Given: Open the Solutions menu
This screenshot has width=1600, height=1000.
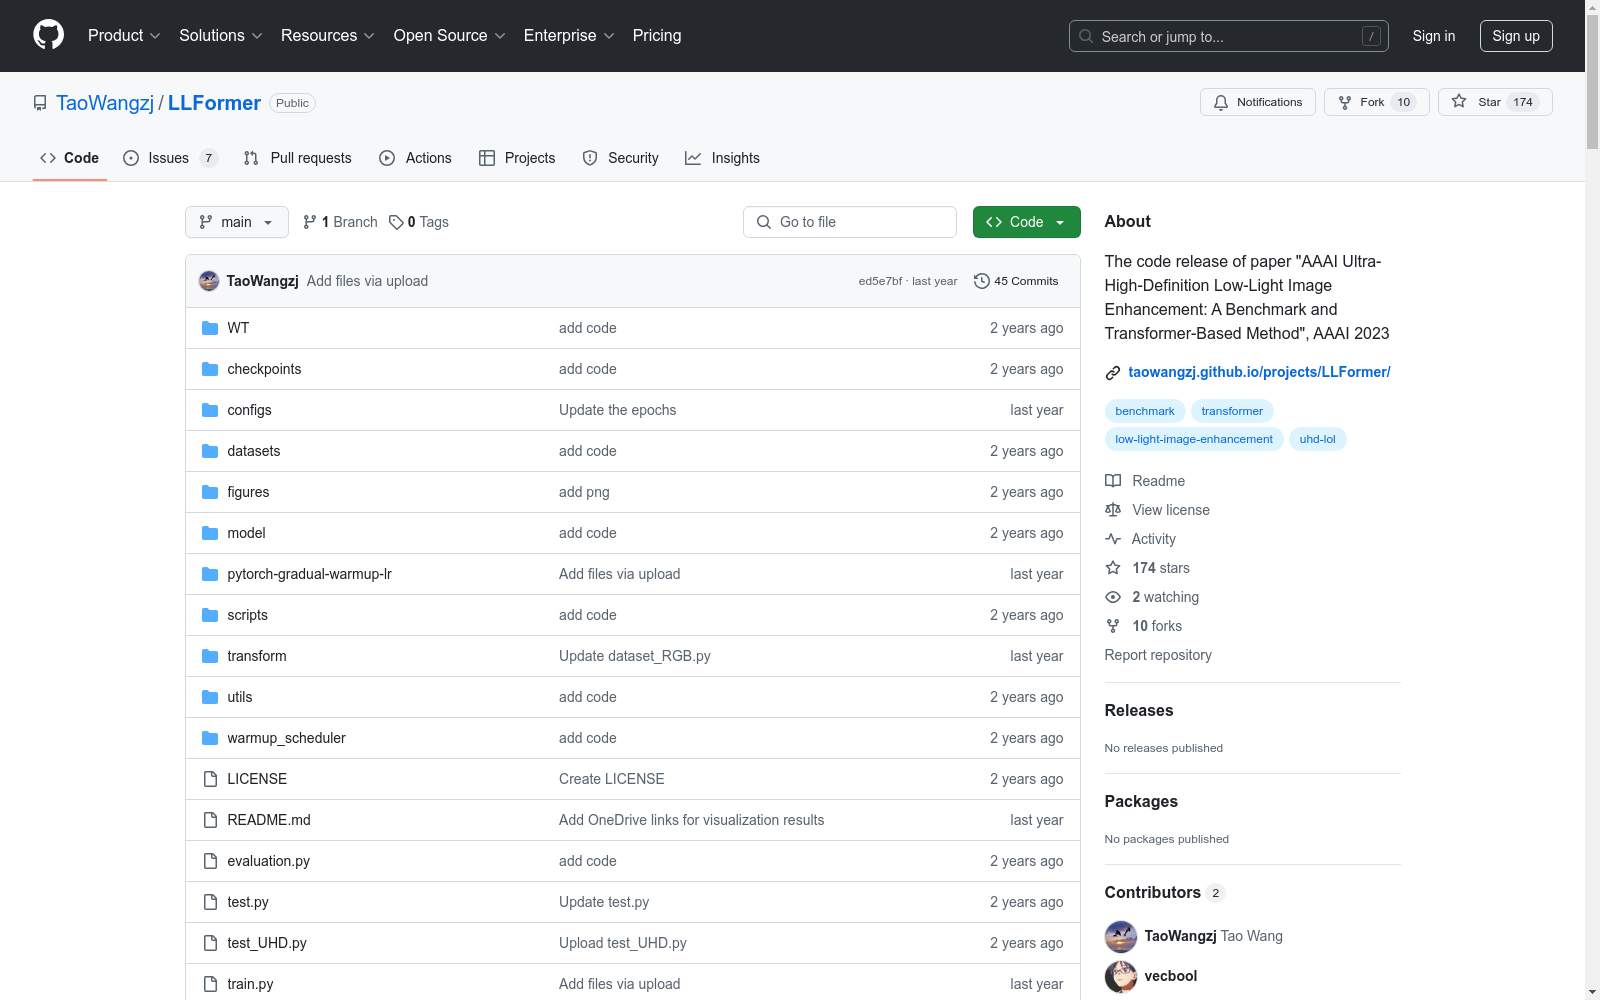Looking at the screenshot, I should click(221, 35).
